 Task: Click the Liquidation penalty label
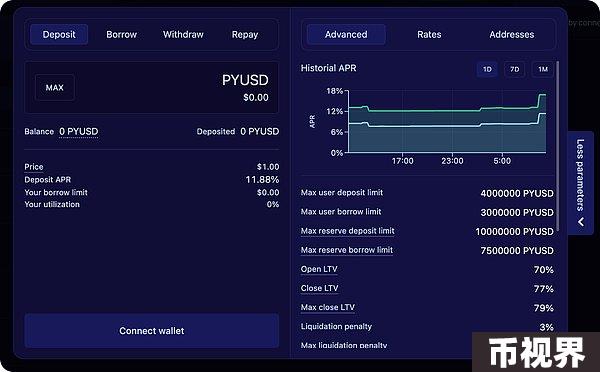[x=336, y=326]
